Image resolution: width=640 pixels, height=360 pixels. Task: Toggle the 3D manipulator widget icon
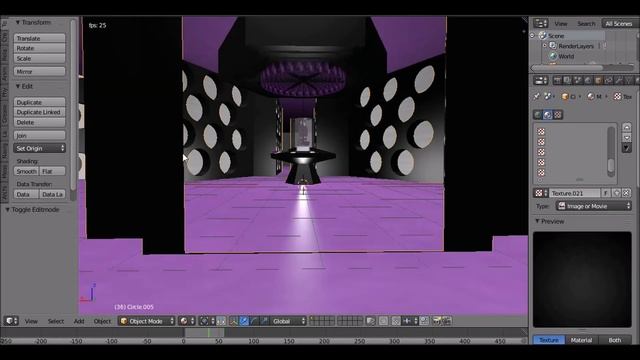coord(233,321)
